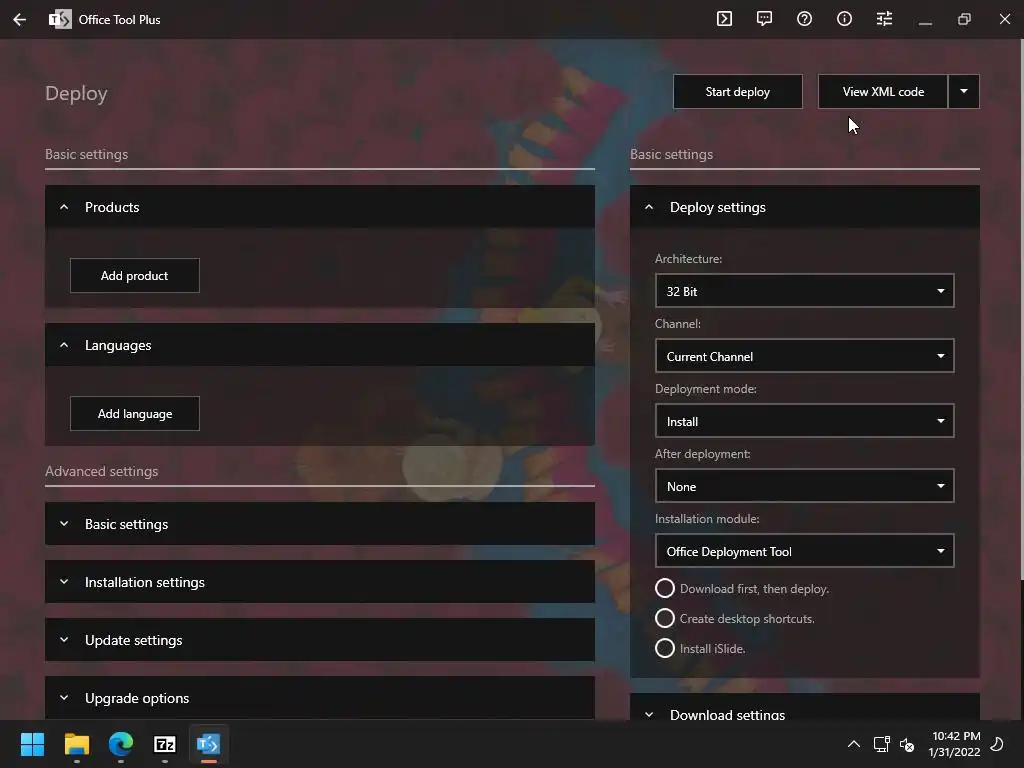1024x768 pixels.
Task: Select Download first, then deploy option
Action: point(742,588)
